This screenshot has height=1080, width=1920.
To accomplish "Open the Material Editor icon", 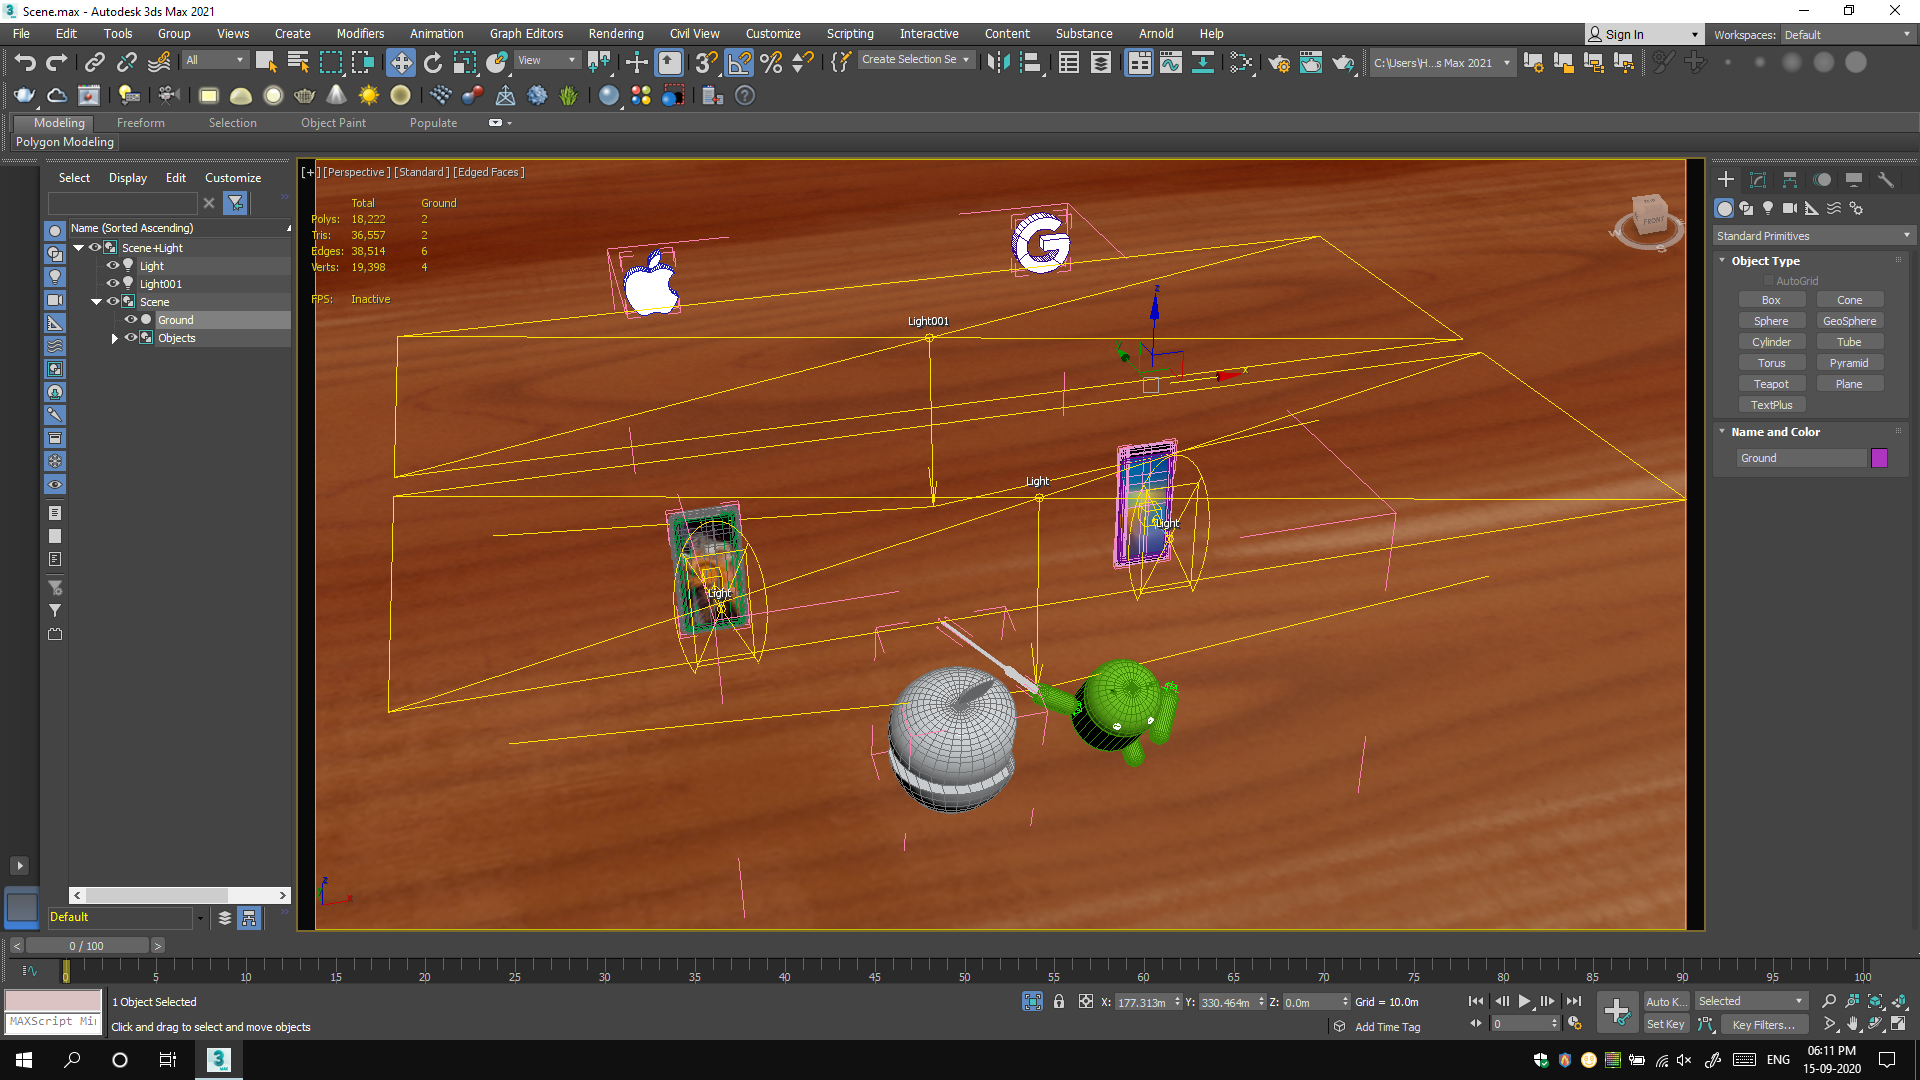I will tap(1241, 63).
